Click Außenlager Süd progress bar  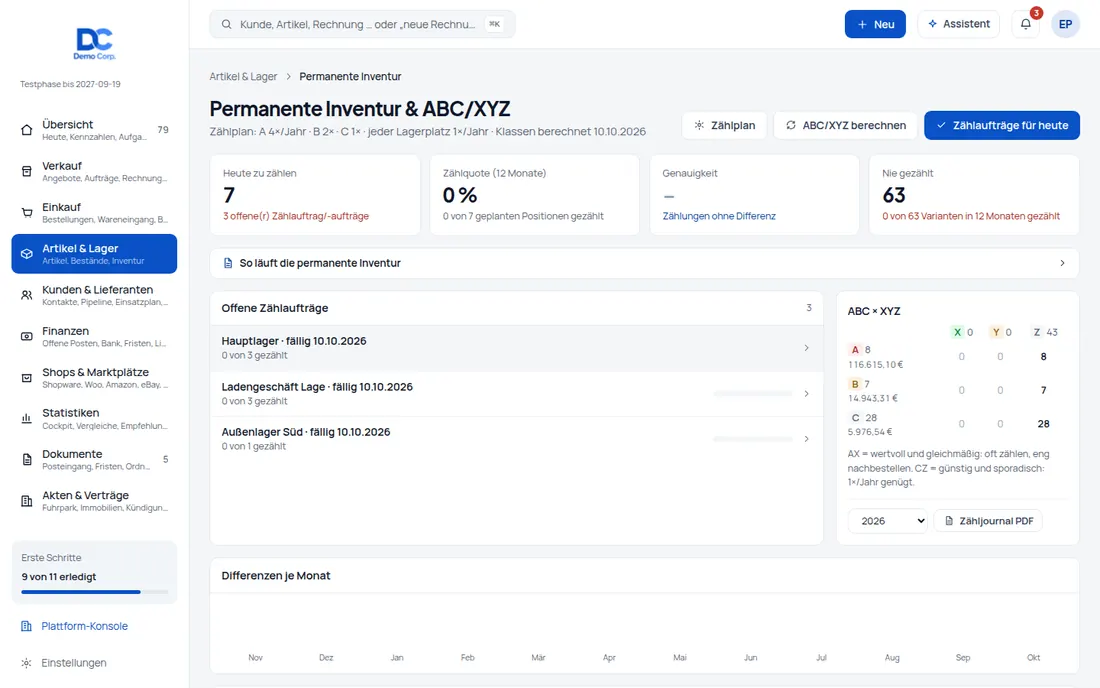pyautogui.click(x=753, y=439)
